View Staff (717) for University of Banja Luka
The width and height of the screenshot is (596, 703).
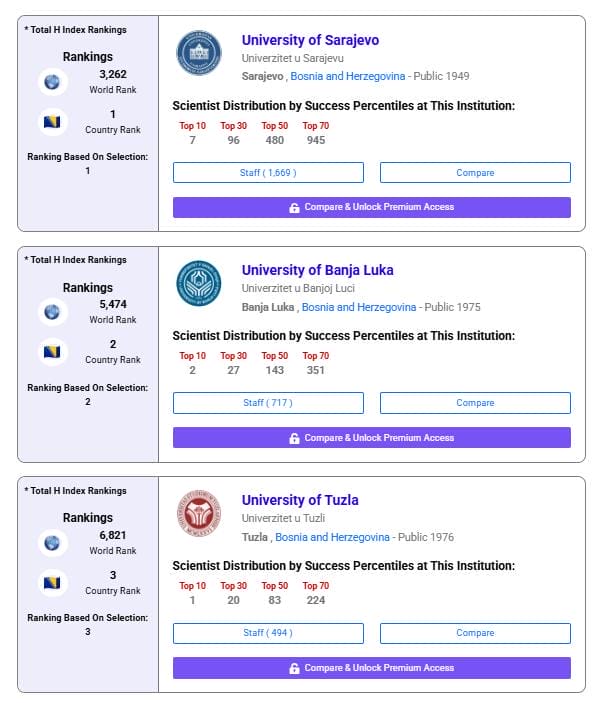(x=268, y=403)
